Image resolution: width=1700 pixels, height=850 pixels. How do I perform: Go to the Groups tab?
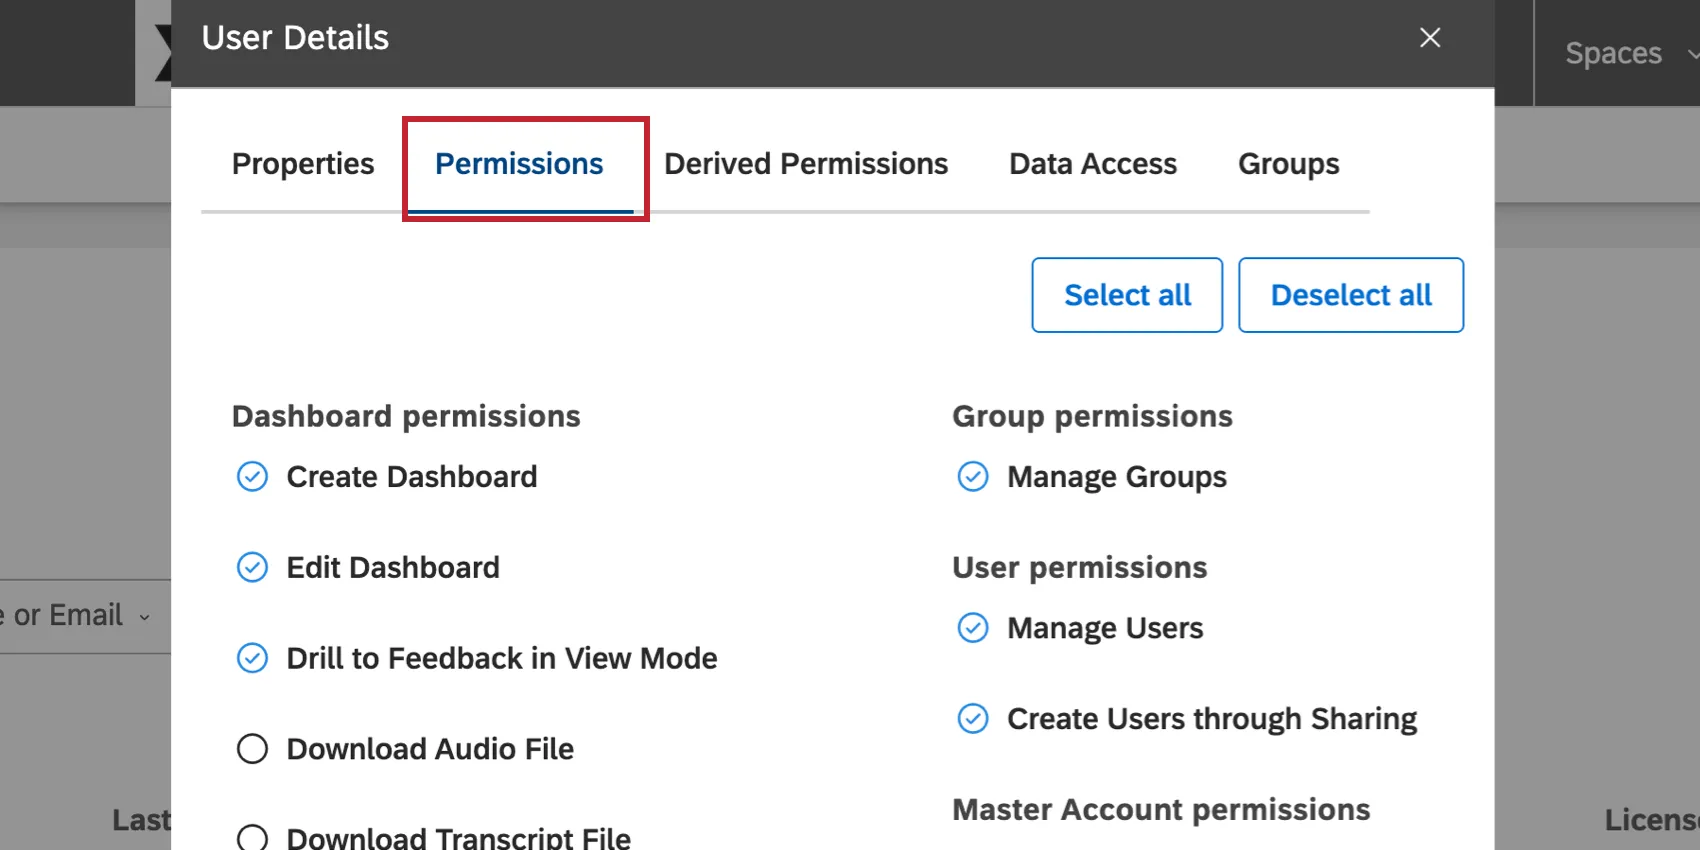tap(1288, 164)
